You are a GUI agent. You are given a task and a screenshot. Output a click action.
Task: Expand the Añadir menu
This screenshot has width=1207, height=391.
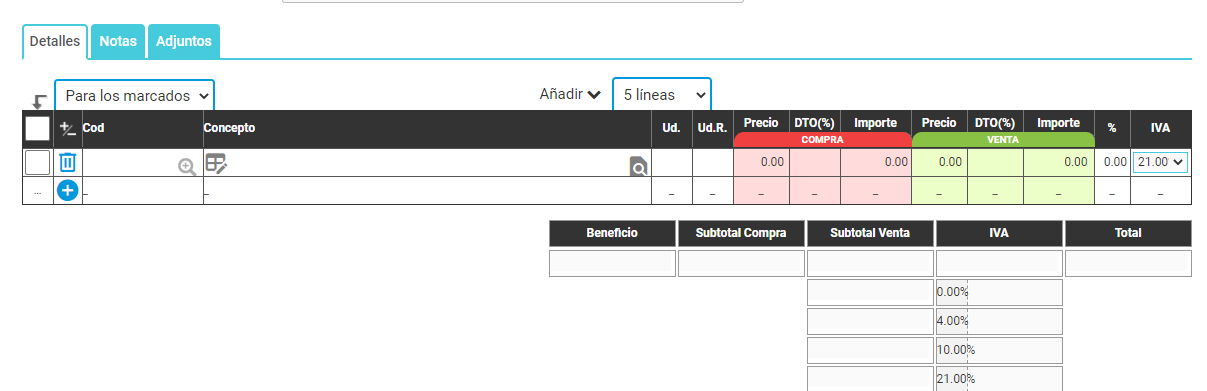tap(570, 95)
